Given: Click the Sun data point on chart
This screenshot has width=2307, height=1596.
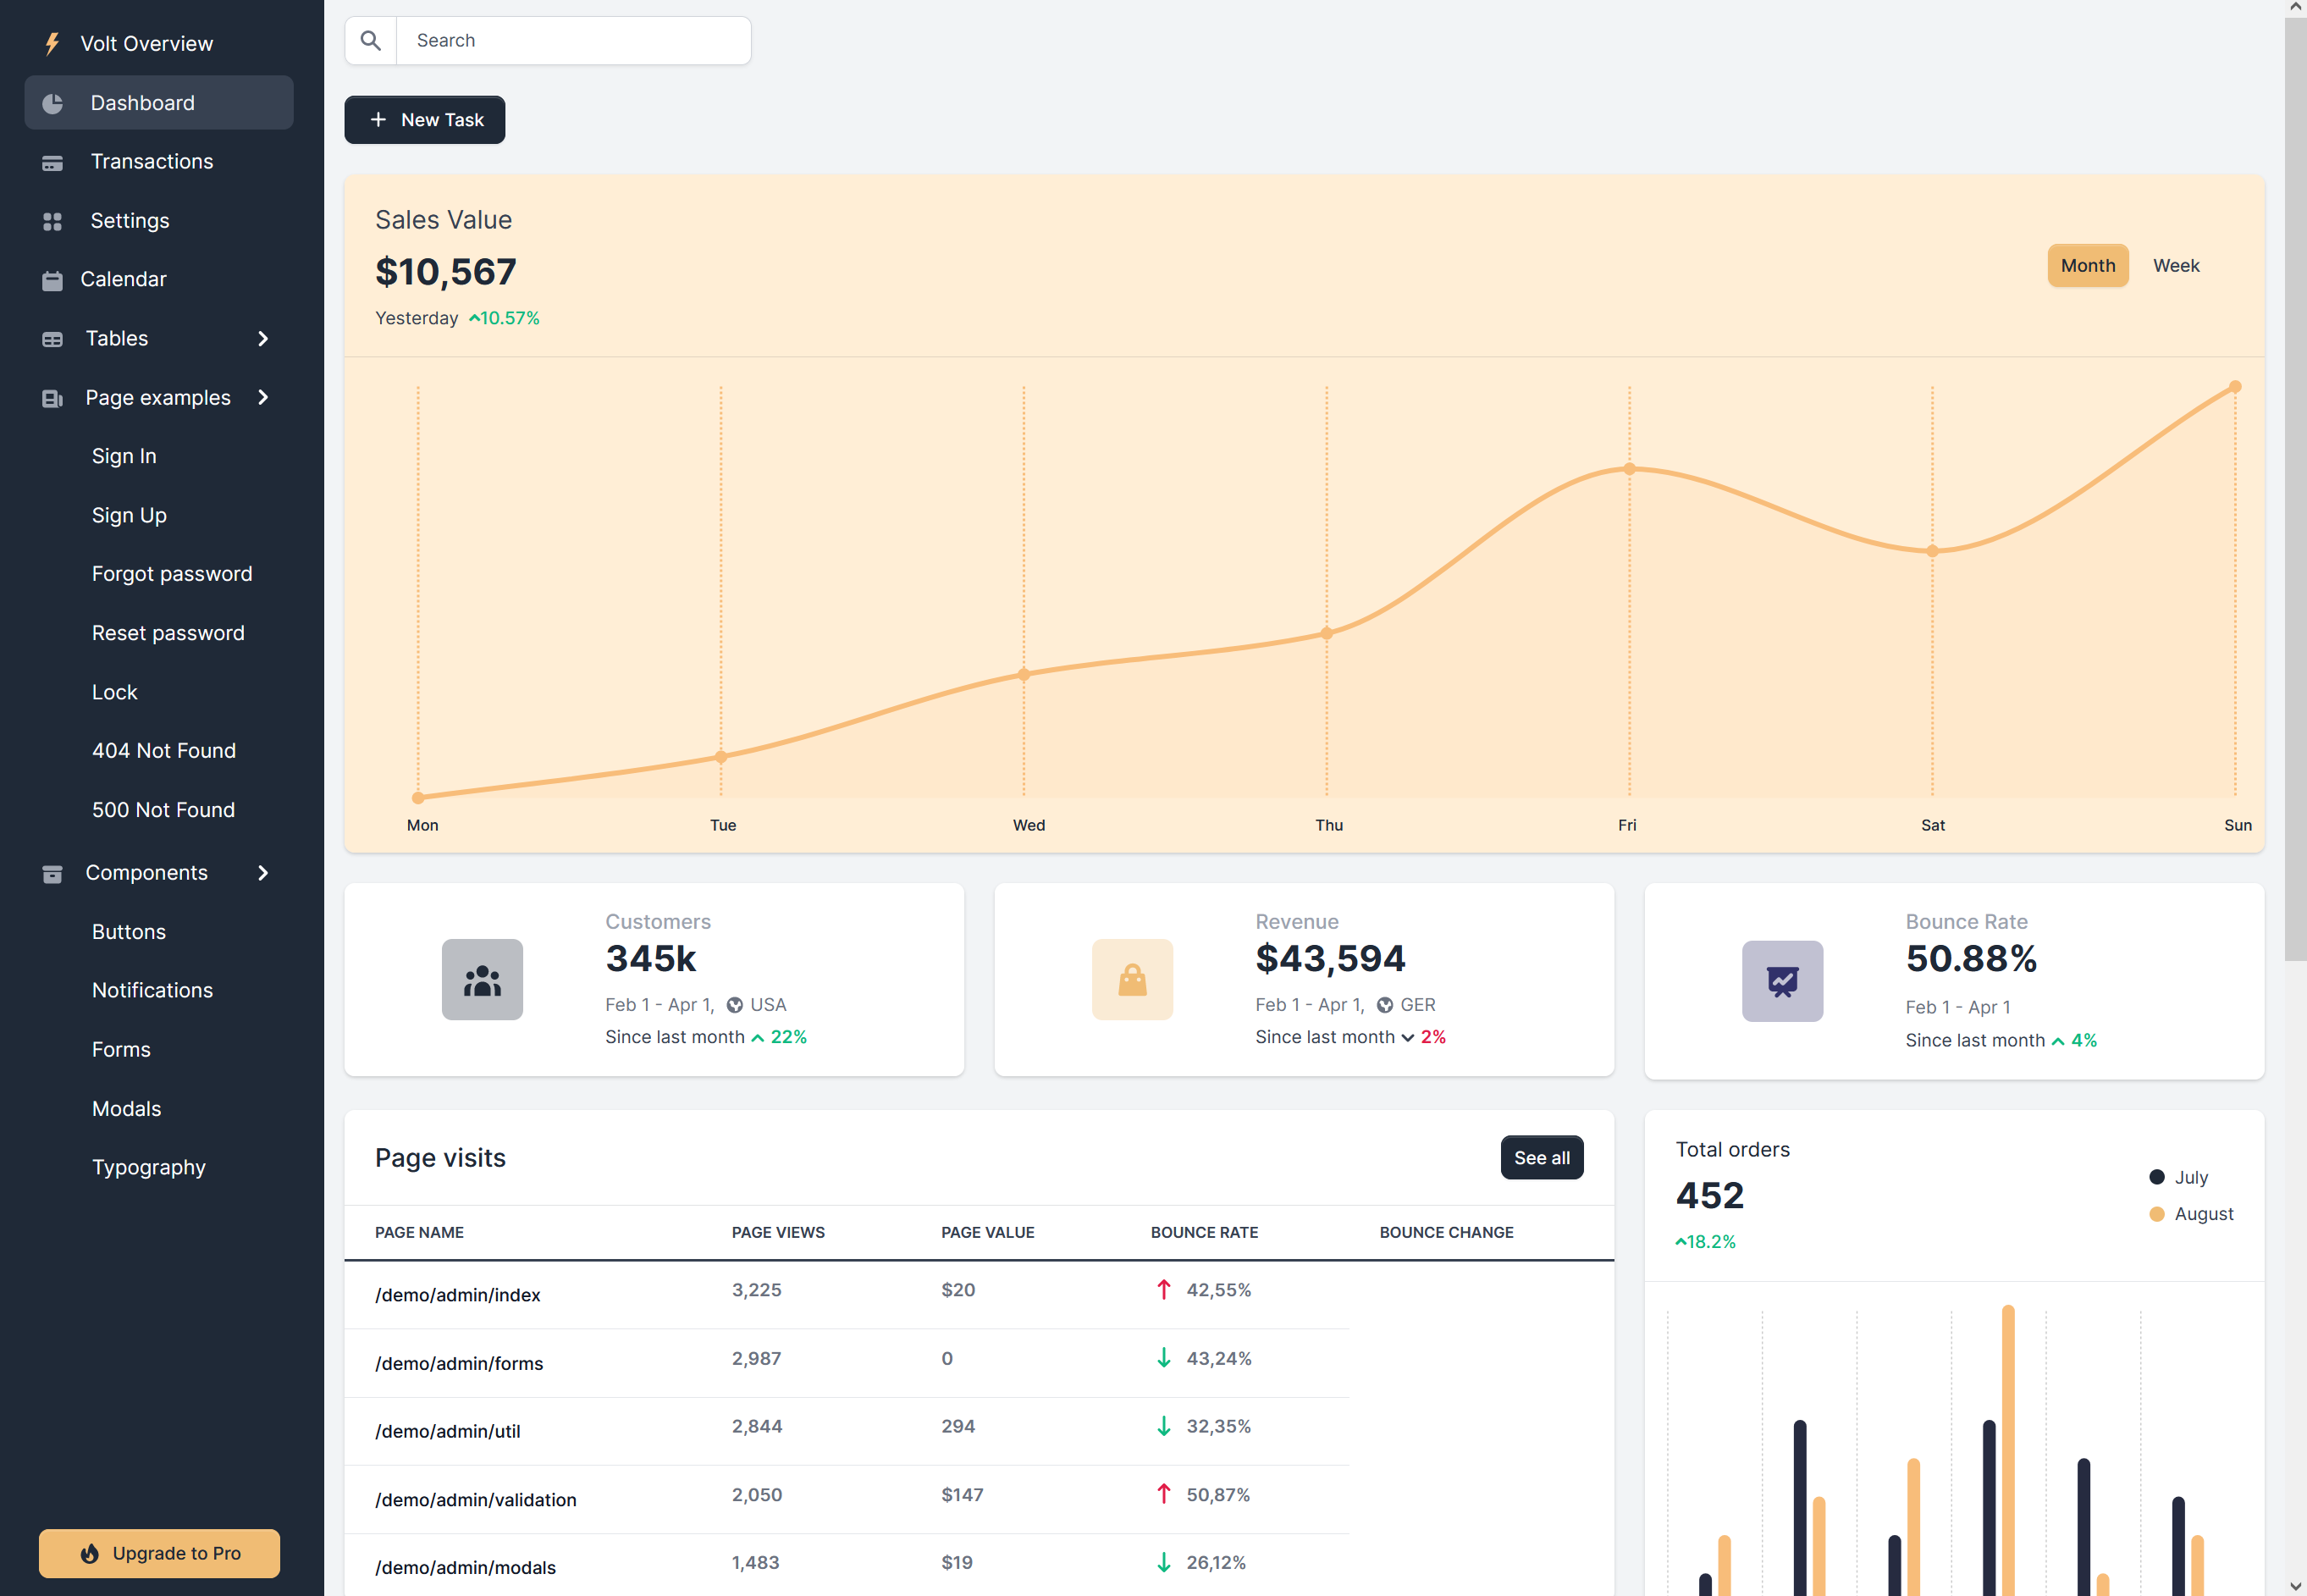Looking at the screenshot, I should pyautogui.click(x=2235, y=387).
